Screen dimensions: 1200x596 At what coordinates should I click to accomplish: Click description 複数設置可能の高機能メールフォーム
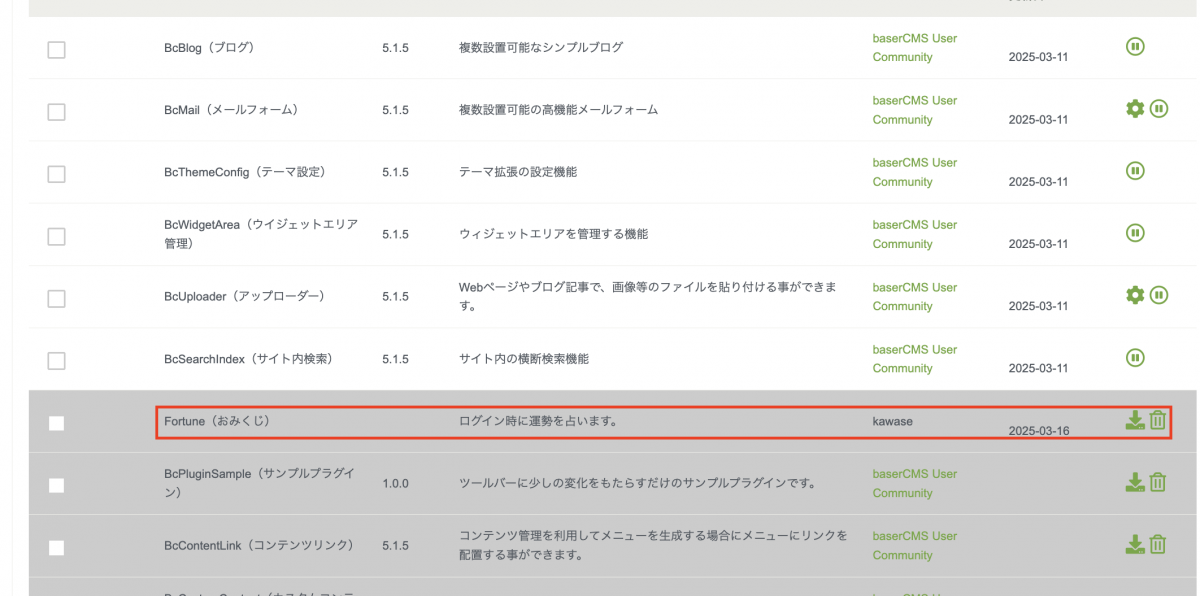(x=558, y=109)
